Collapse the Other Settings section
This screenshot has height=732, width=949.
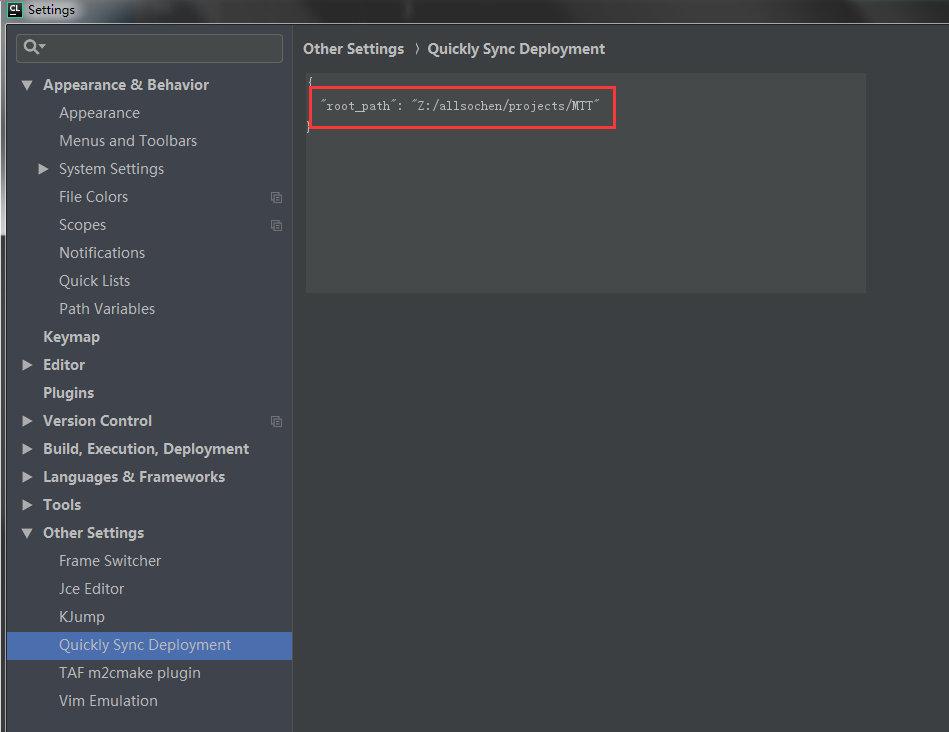27,533
